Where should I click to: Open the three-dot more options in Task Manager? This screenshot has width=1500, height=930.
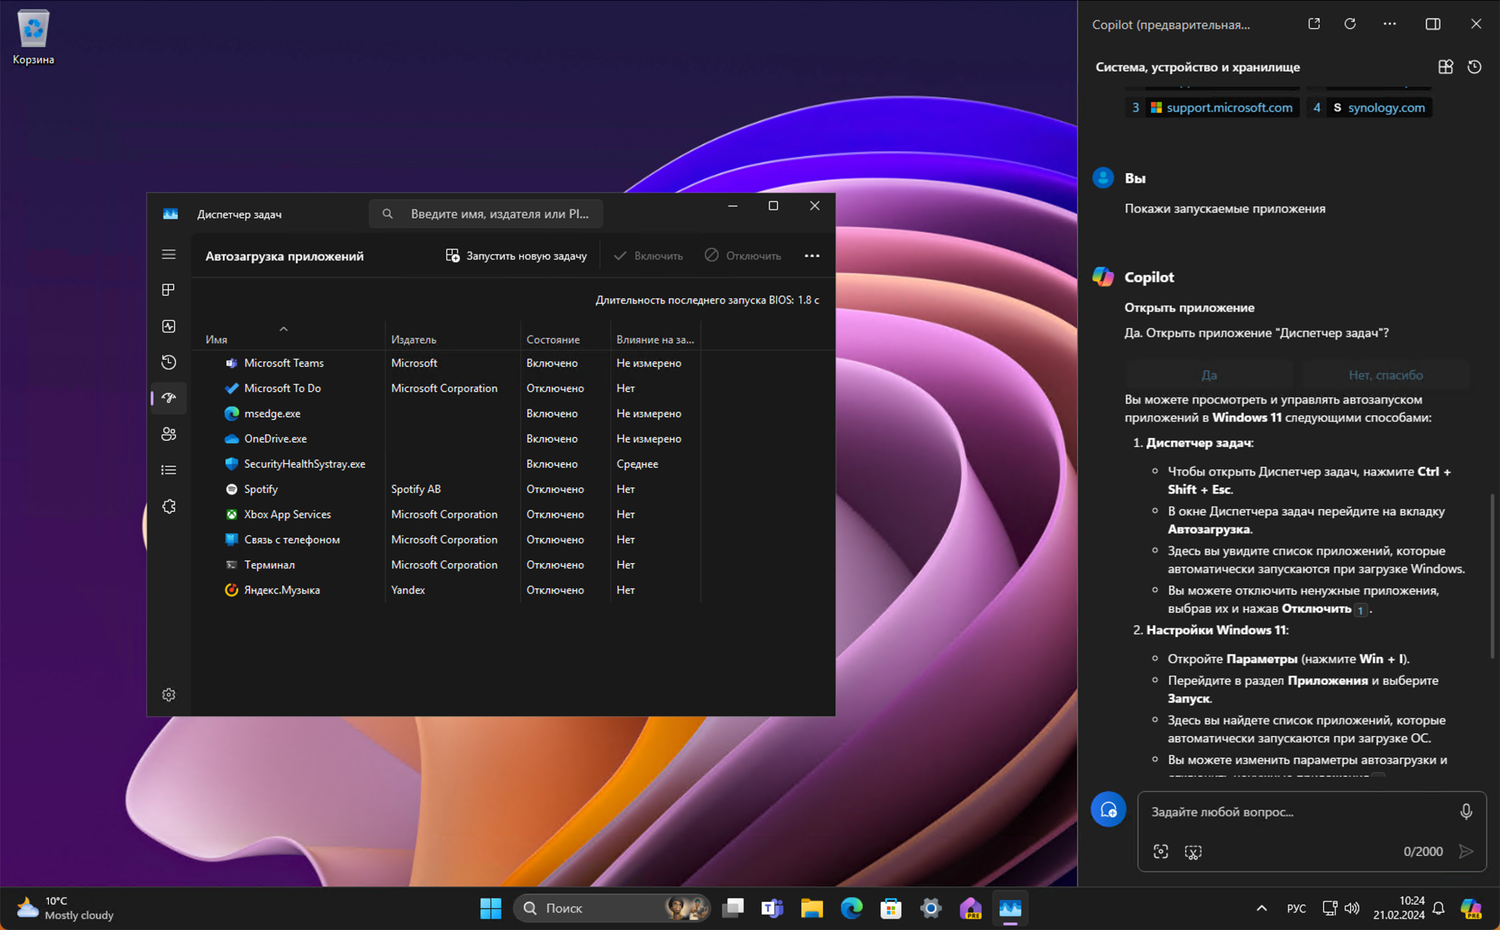812,256
